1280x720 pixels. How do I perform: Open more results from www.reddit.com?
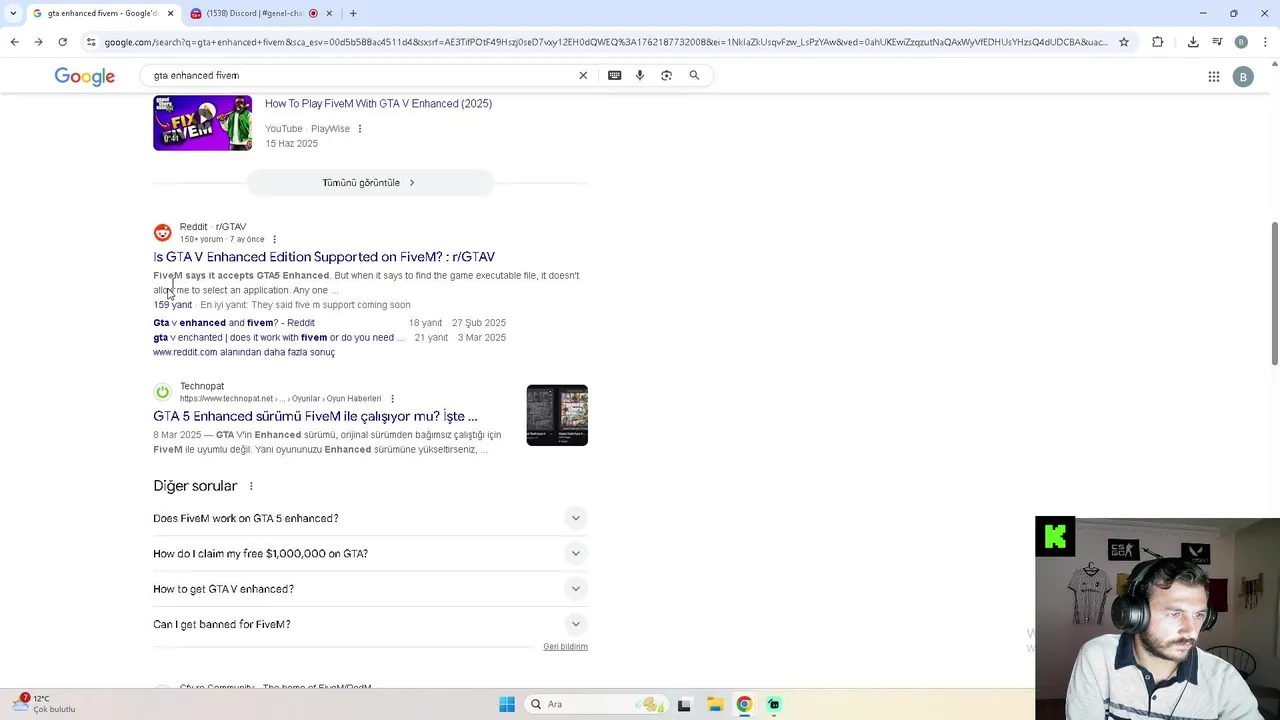tap(244, 352)
